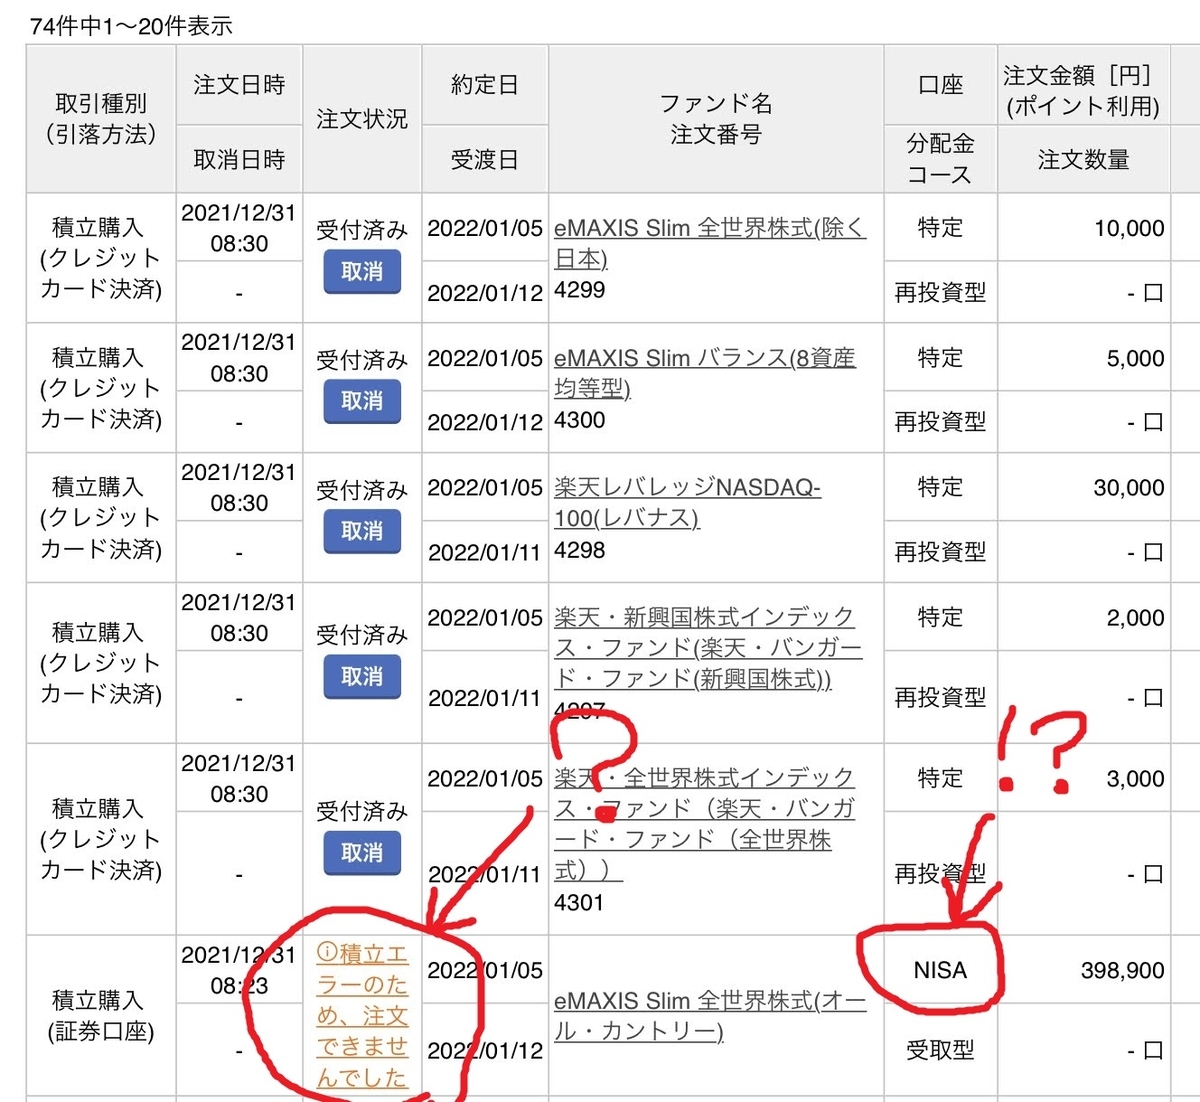
Task: Open eMAXIS Slim 全世界株式(除く日本) fund link
Action: tap(710, 243)
